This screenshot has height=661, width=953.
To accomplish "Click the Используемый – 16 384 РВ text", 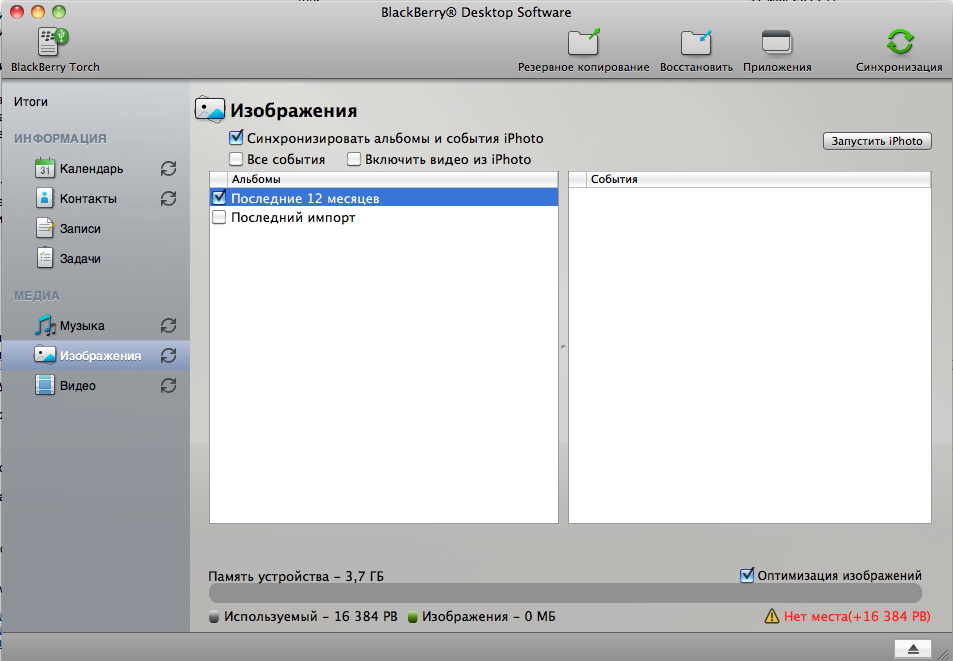I will pos(311,617).
